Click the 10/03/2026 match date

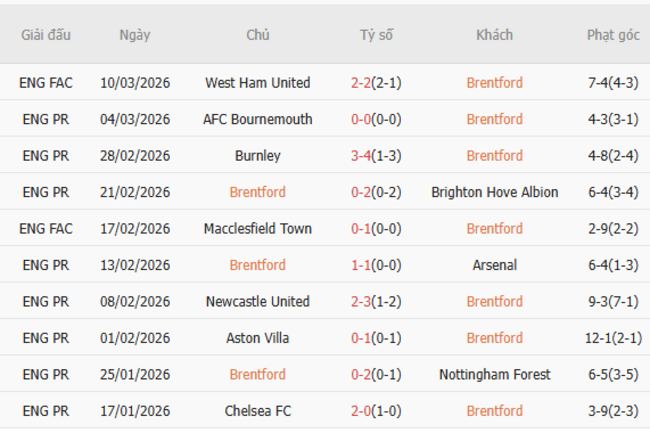click(x=135, y=83)
